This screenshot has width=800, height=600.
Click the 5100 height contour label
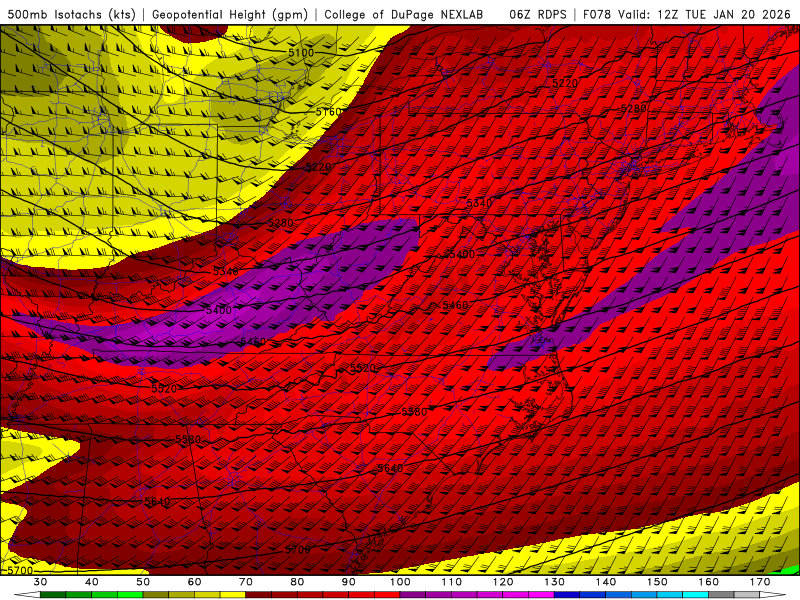(301, 53)
